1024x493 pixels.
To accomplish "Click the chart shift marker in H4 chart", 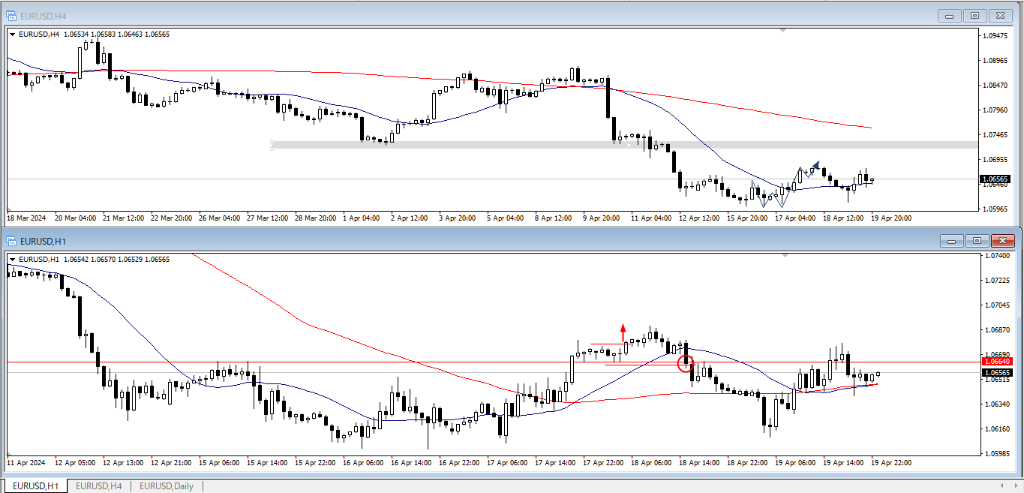I will pos(784,31).
